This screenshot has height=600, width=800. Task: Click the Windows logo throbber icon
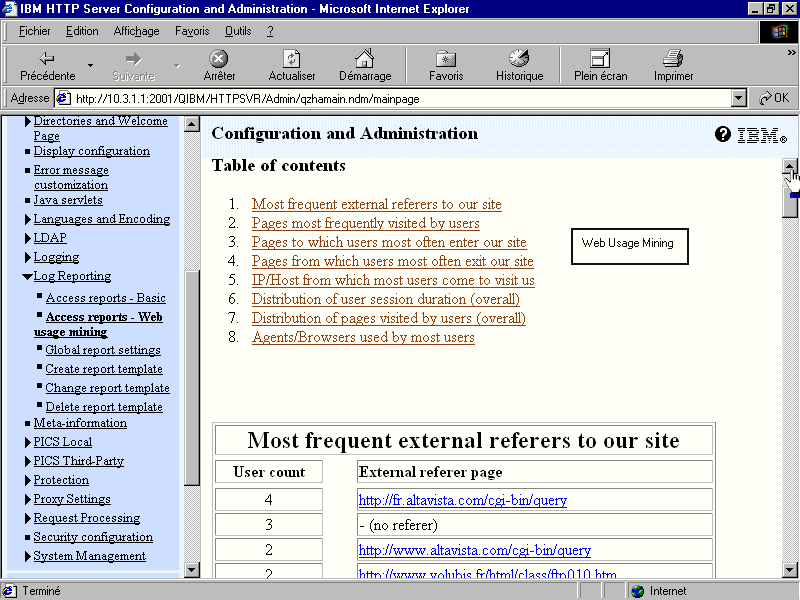[x=779, y=32]
